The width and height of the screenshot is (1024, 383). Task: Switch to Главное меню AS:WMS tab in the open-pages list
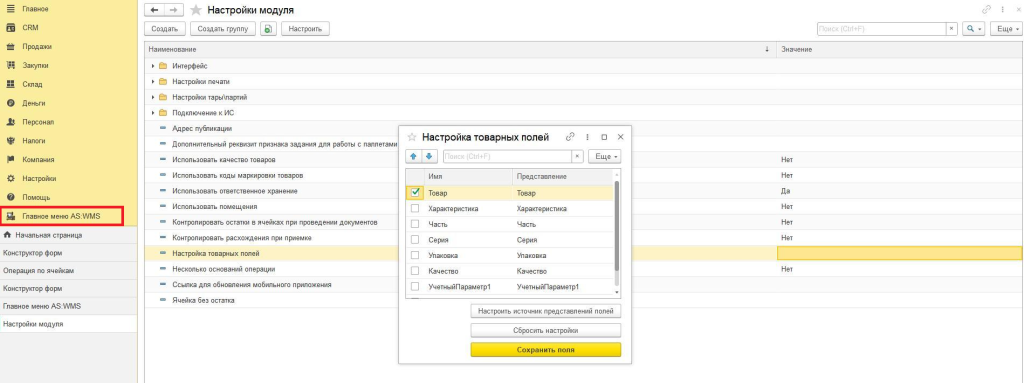click(42, 306)
